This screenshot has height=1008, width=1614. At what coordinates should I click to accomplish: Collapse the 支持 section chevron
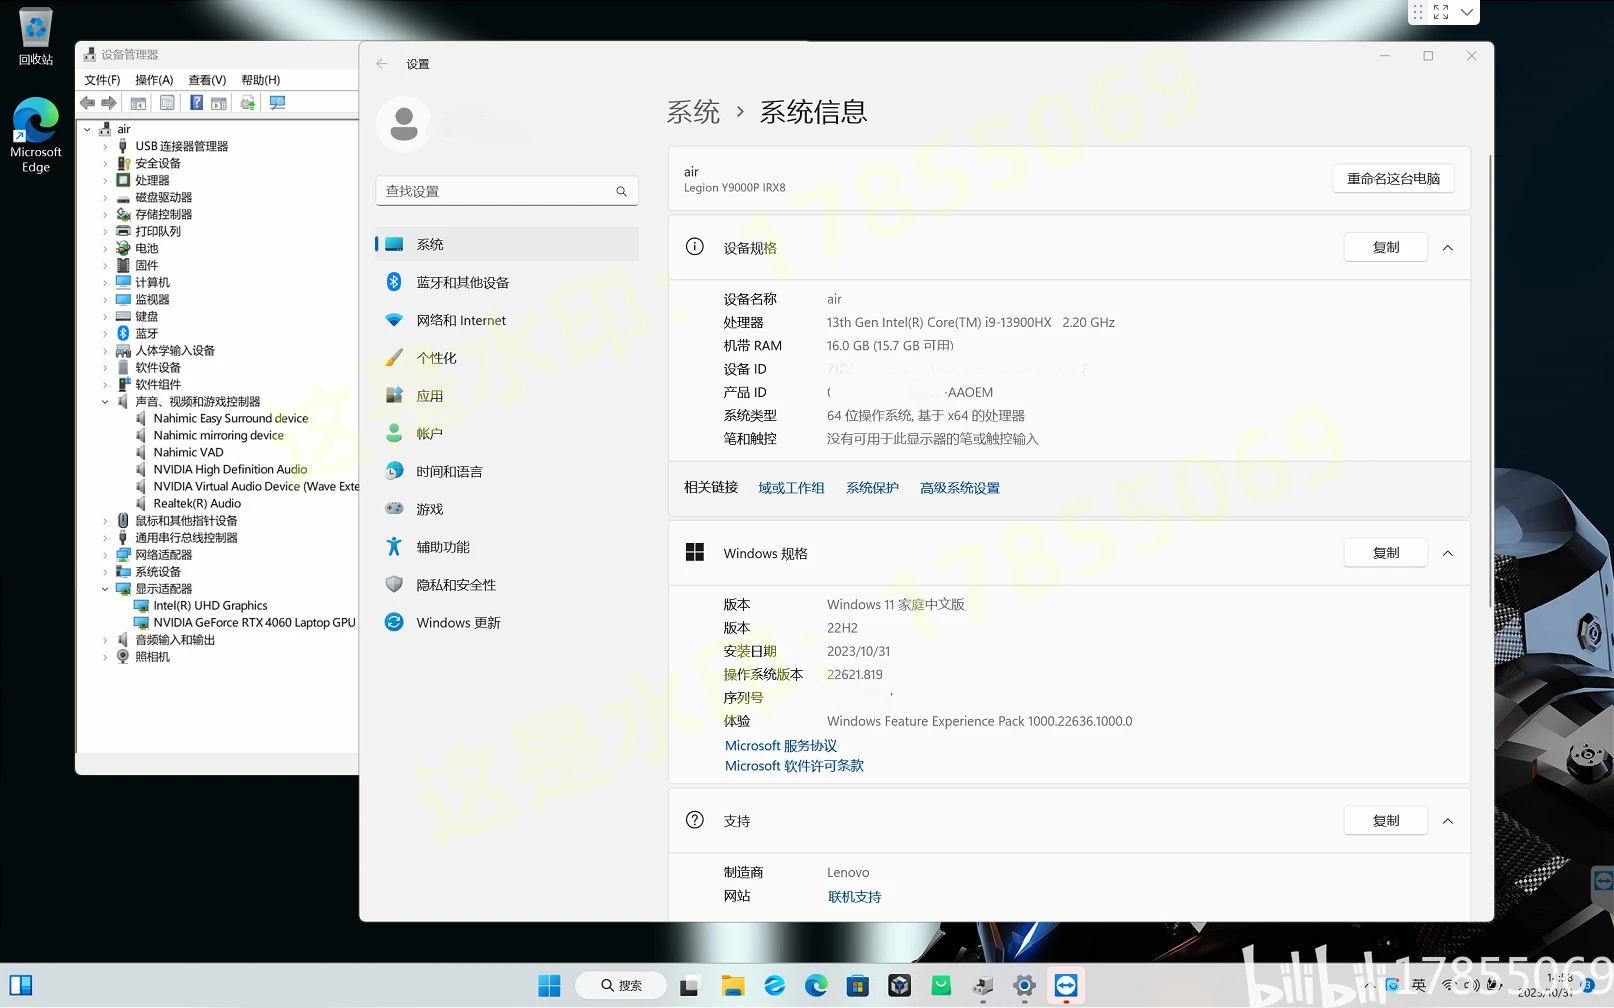coord(1448,821)
